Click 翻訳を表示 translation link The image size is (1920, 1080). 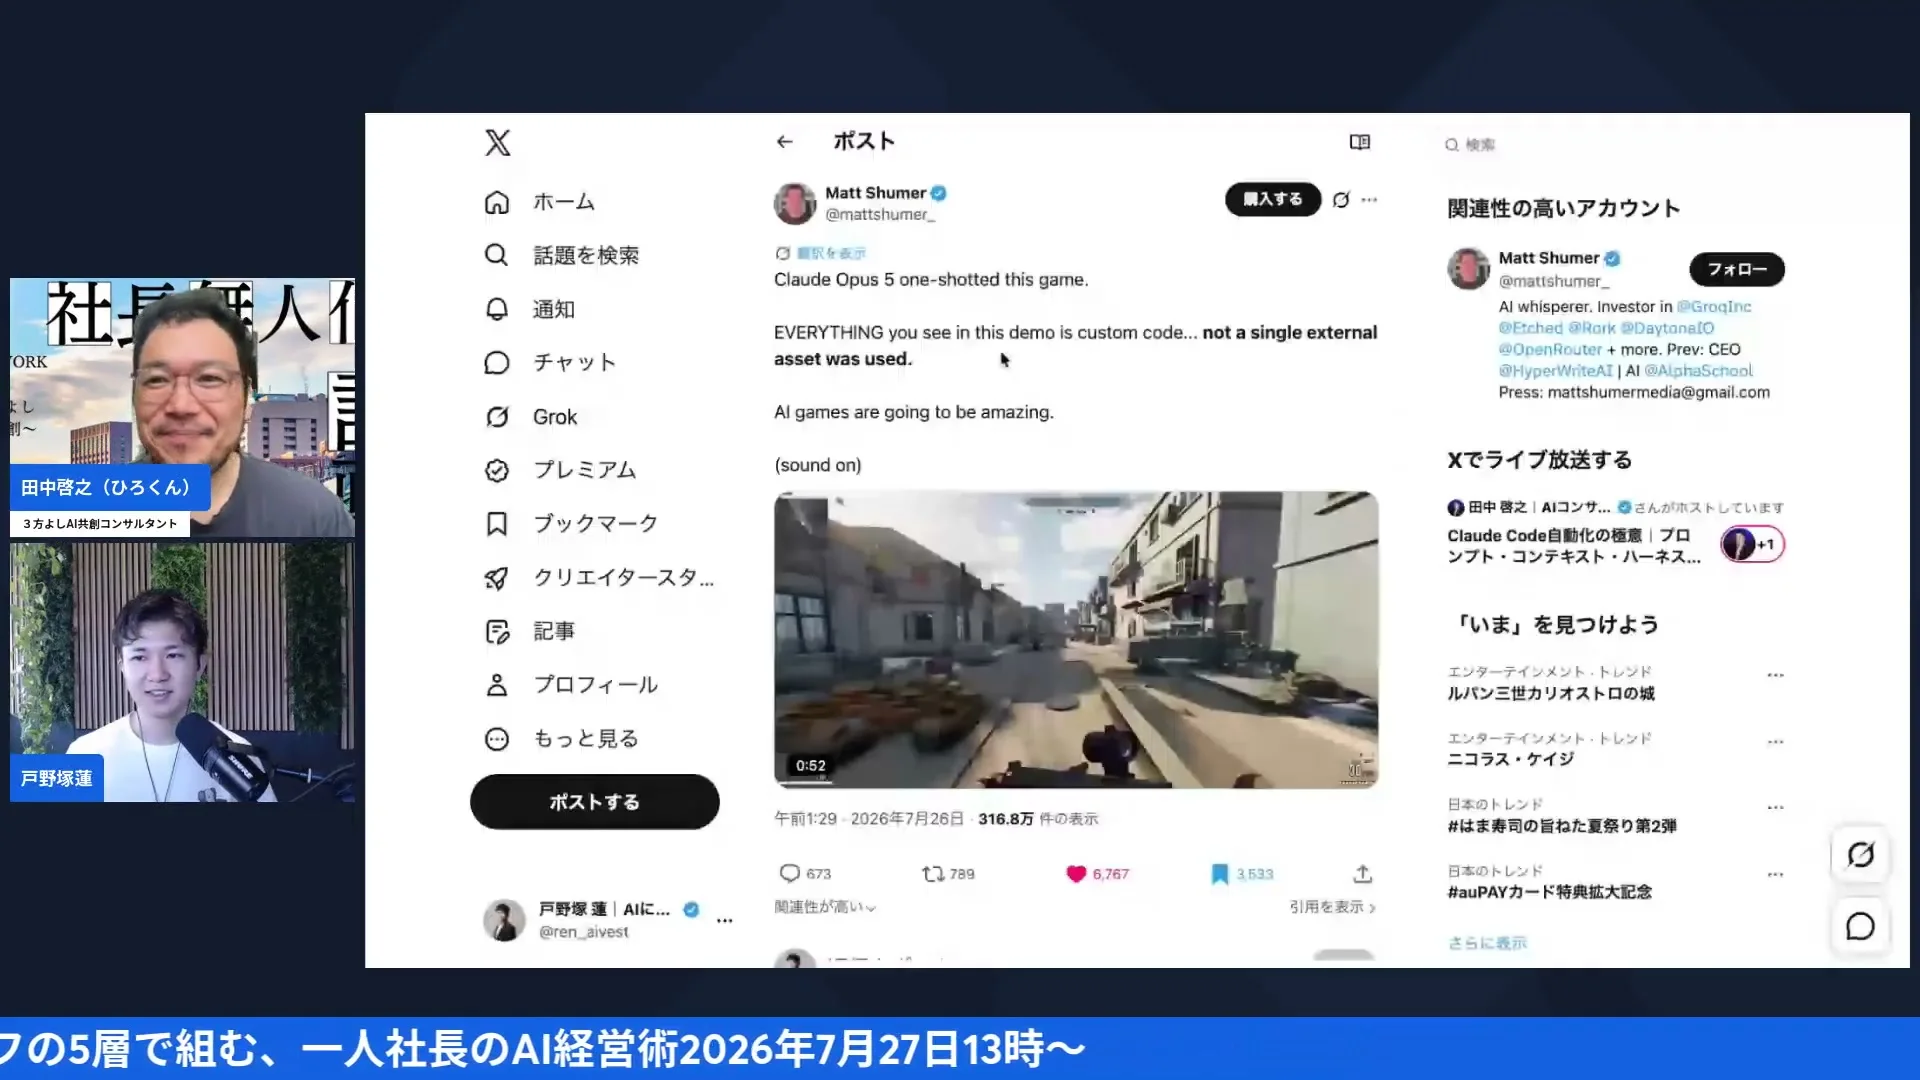point(831,253)
